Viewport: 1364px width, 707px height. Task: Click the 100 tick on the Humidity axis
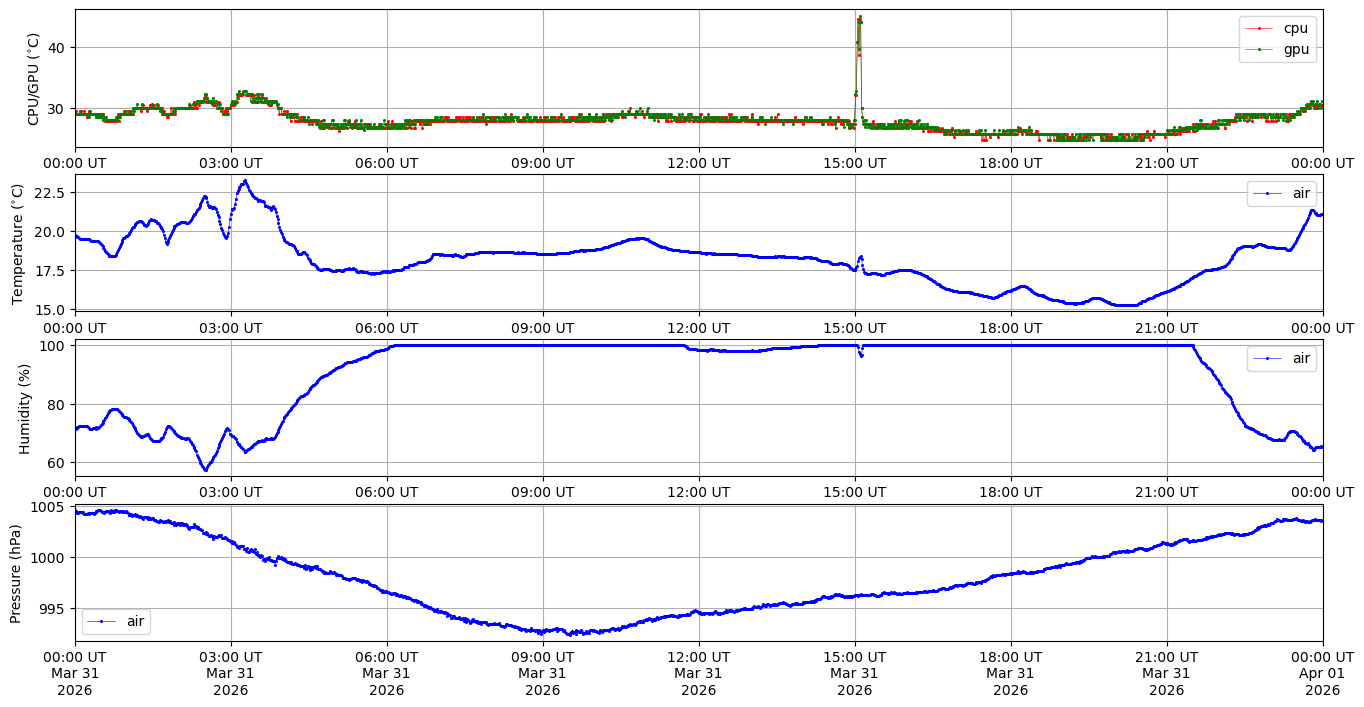(x=54, y=346)
